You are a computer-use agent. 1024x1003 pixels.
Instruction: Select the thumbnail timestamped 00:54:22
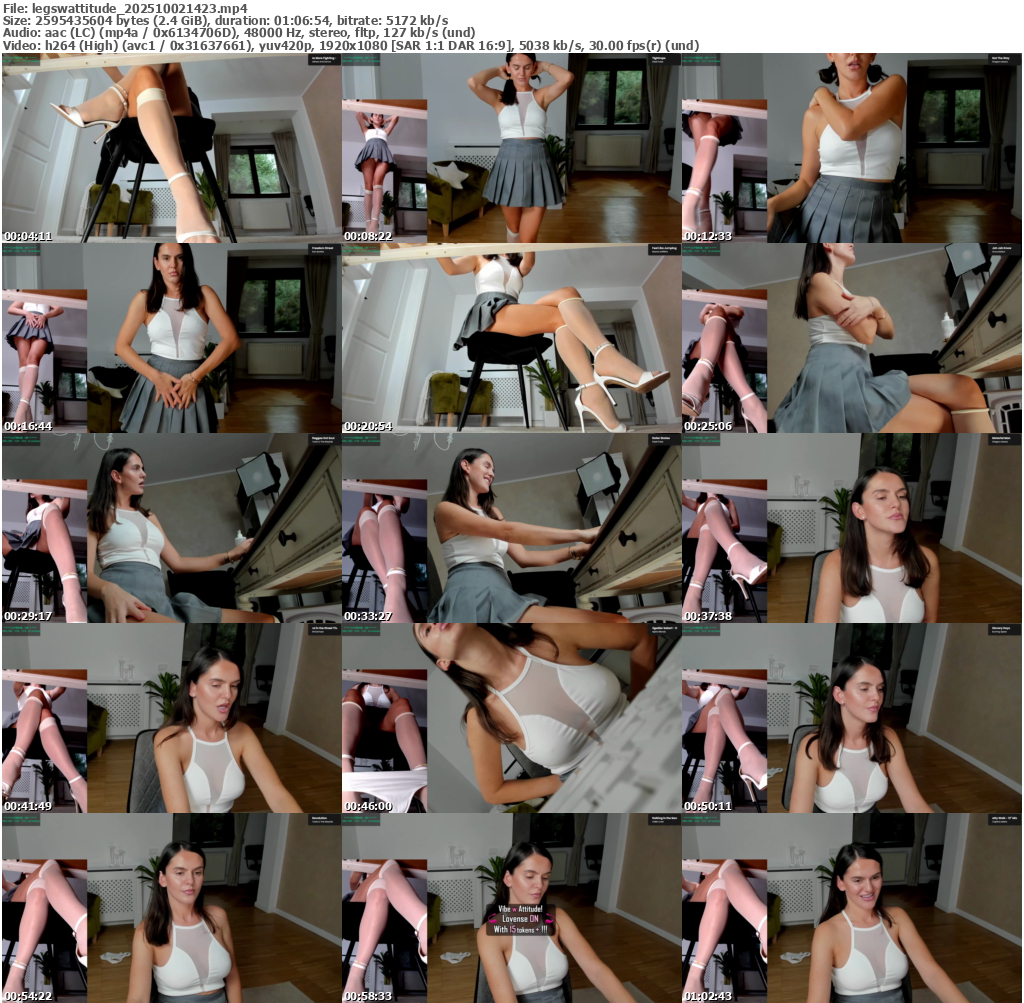172,908
